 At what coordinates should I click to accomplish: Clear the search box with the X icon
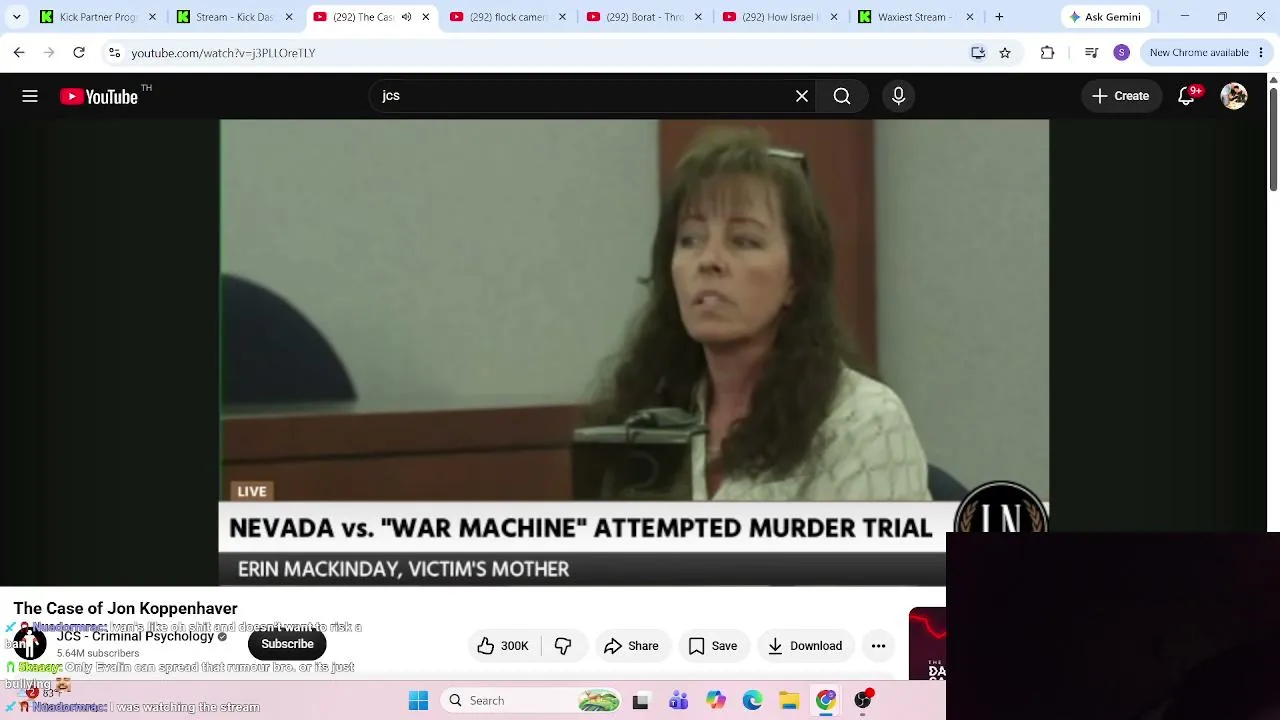coord(802,96)
